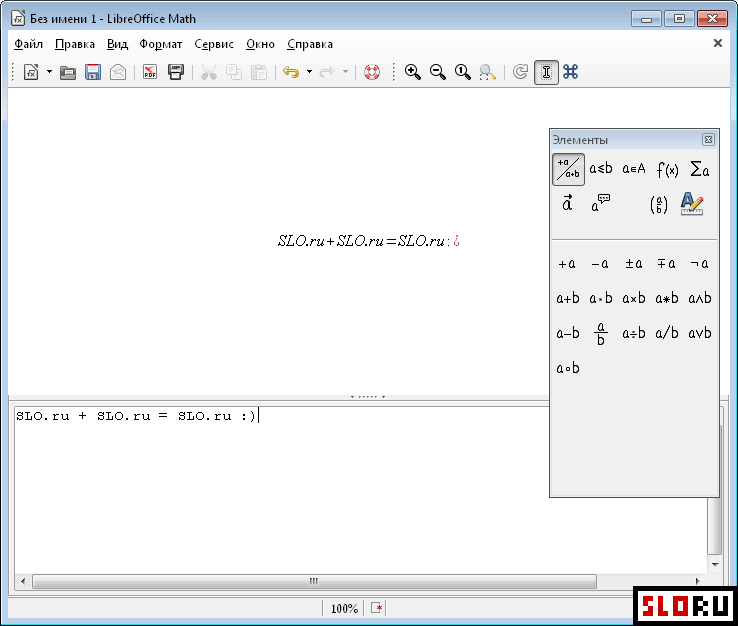Click the 100% zoom status bar field
Image resolution: width=738 pixels, height=626 pixels.
click(344, 609)
